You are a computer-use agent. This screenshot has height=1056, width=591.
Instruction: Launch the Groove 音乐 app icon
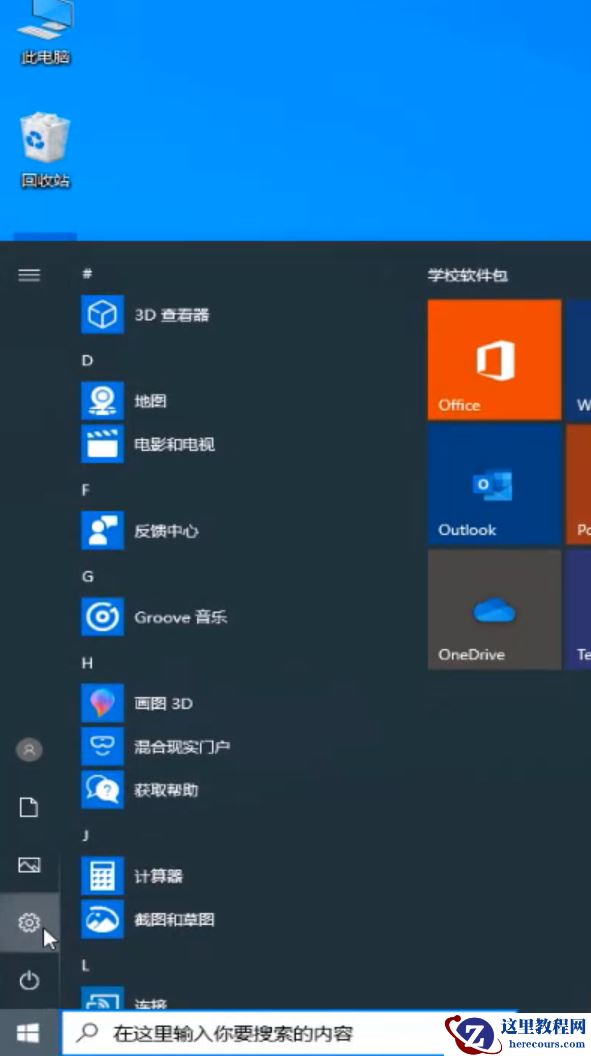pos(102,617)
